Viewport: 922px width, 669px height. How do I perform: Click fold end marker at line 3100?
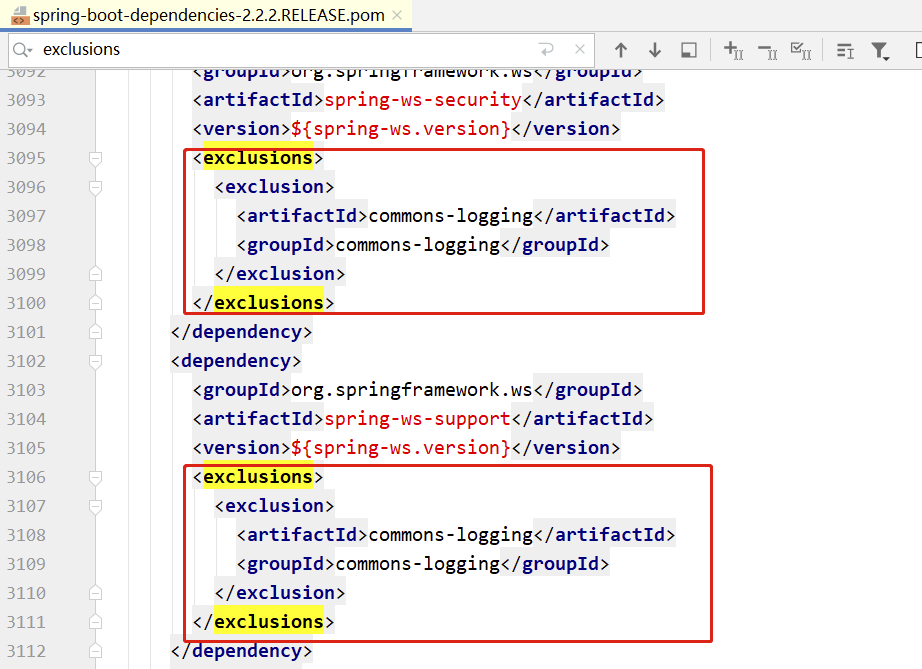point(95,303)
